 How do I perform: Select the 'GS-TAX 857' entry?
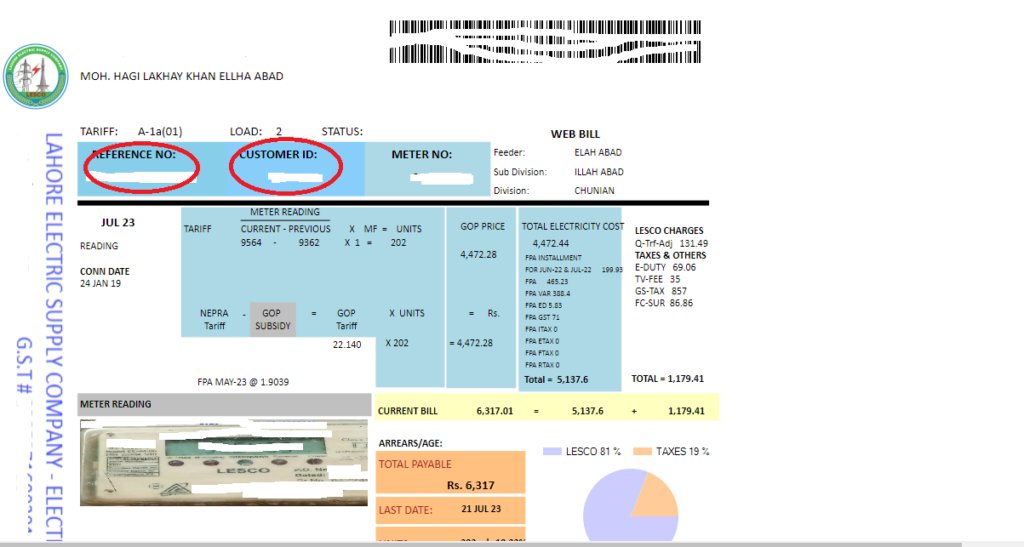[661, 291]
